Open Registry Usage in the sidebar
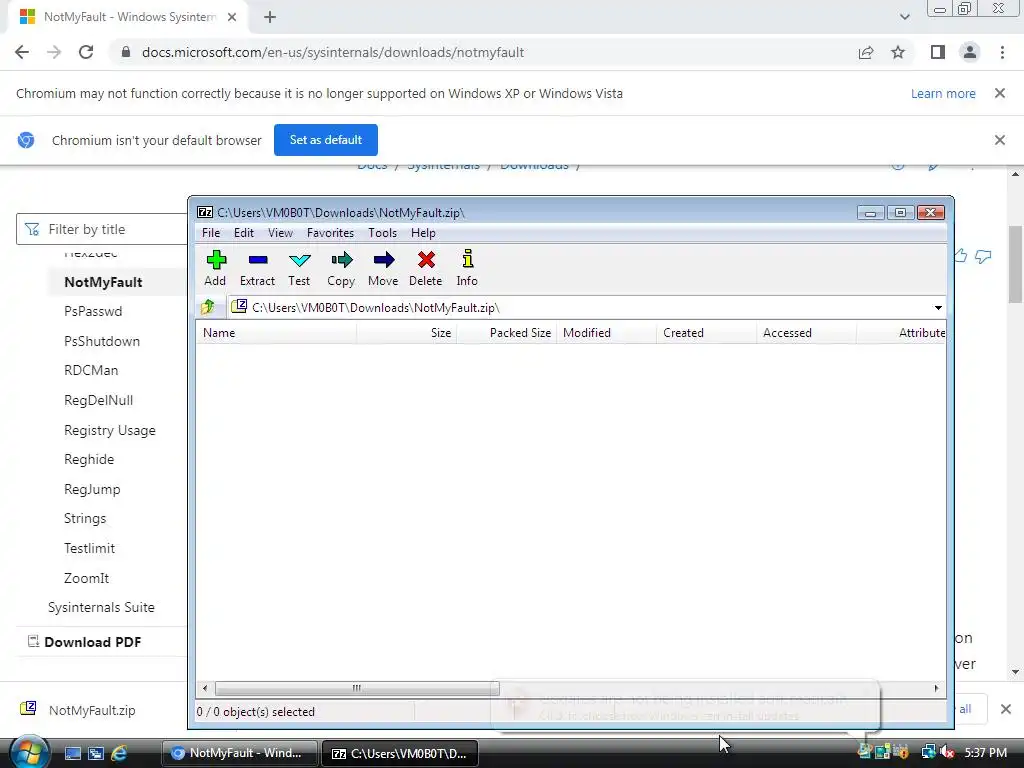Screen dimensions: 1024x768 110,430
